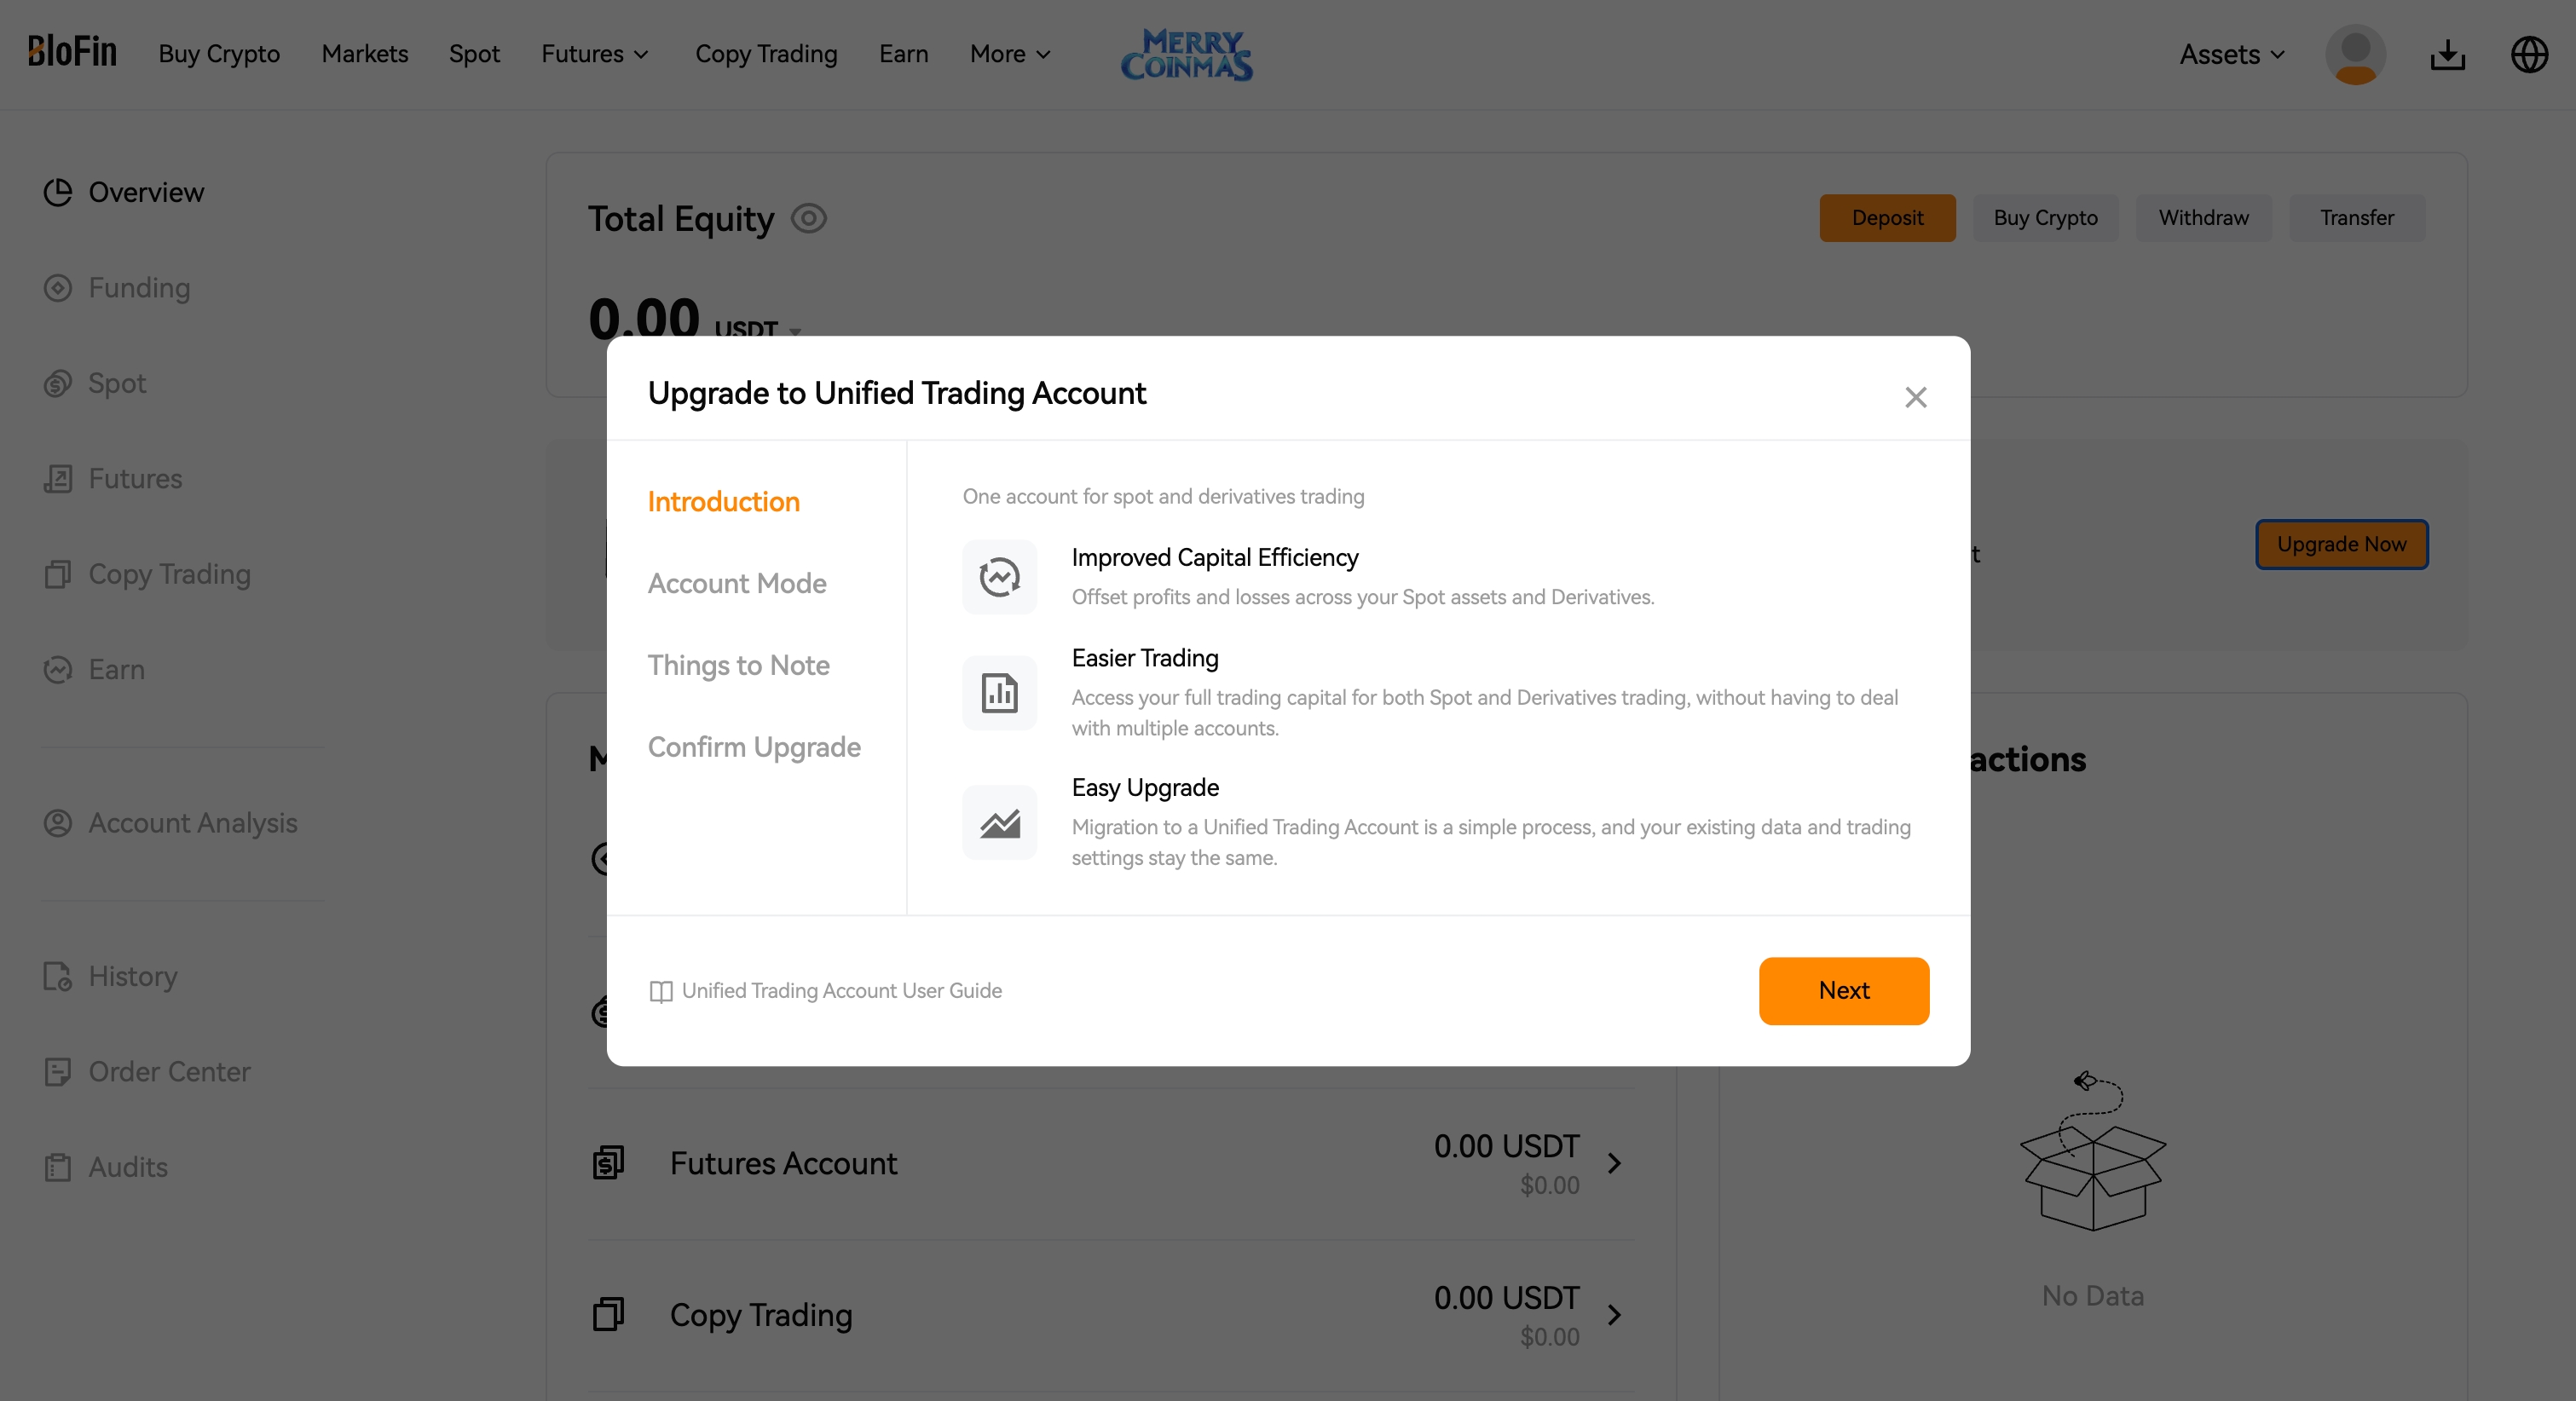Viewport: 2576px width, 1401px height.
Task: Click Copy Trading 0.00 USDT balance
Action: point(1506,1298)
